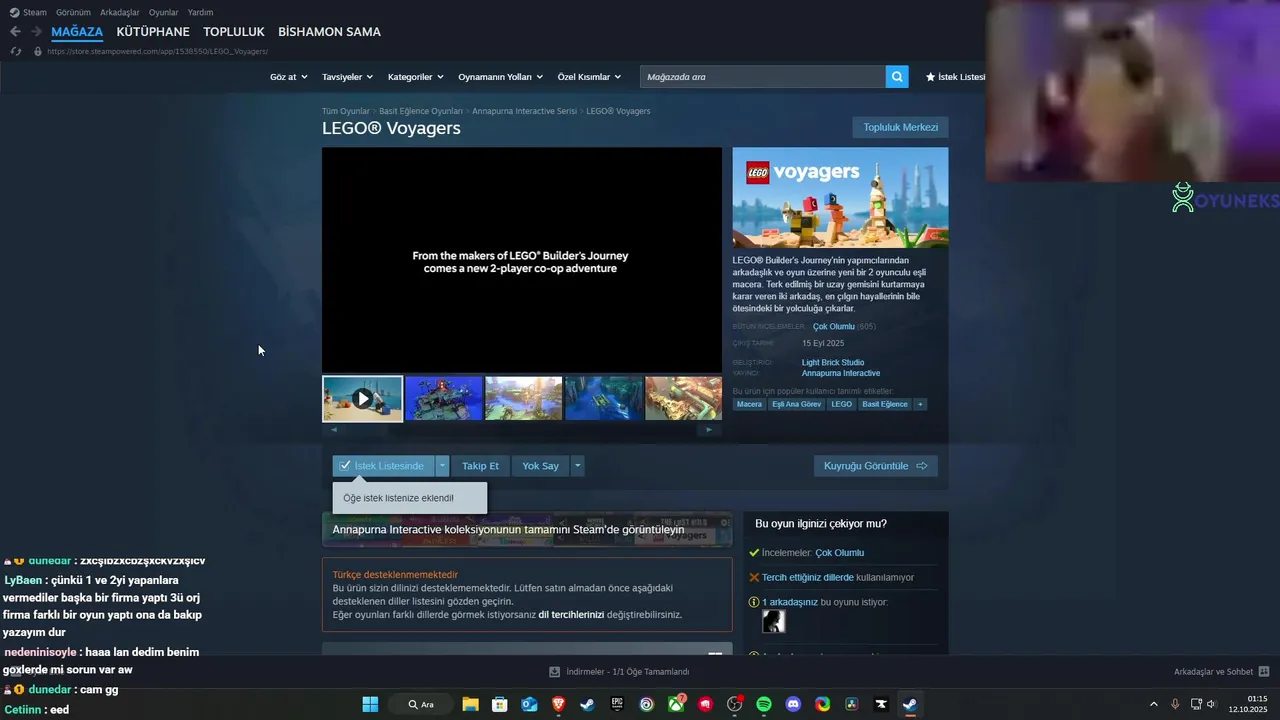
Task: Open Brave browser from the taskbar
Action: [x=558, y=704]
